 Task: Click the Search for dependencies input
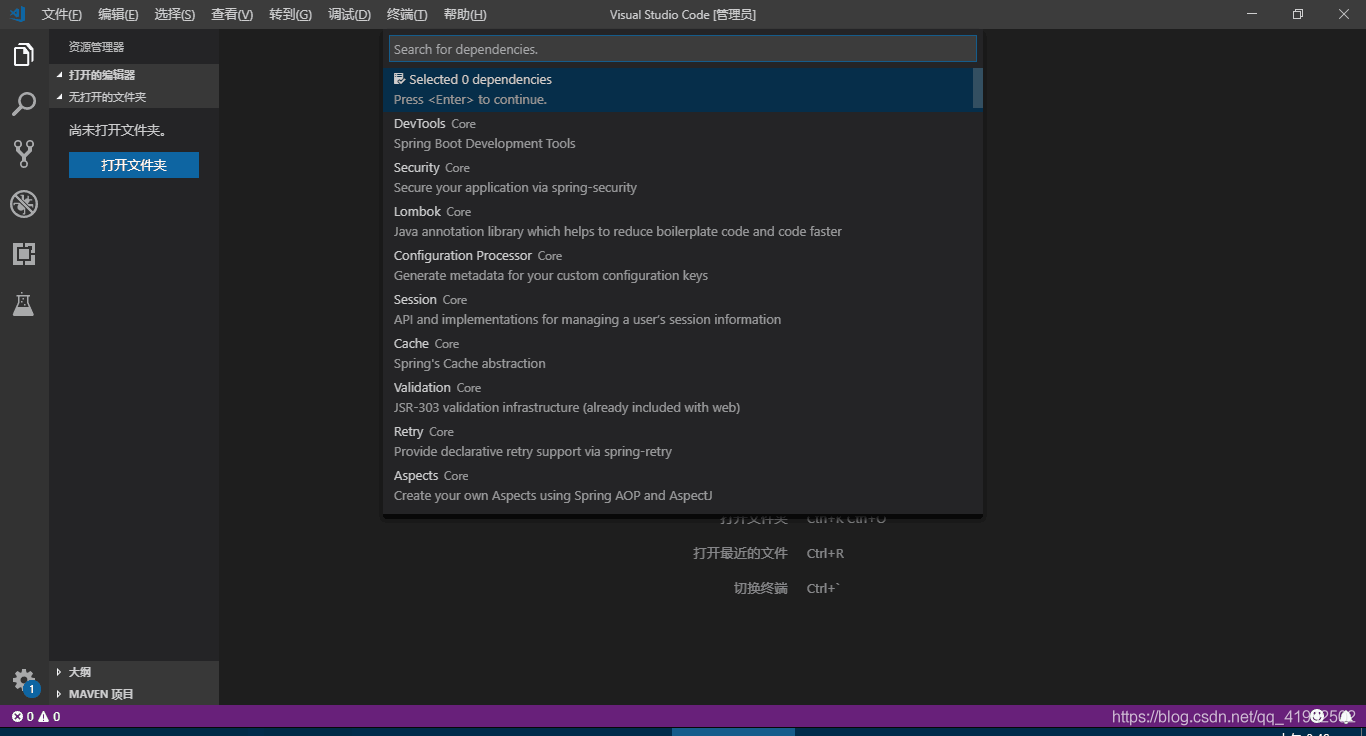click(682, 49)
